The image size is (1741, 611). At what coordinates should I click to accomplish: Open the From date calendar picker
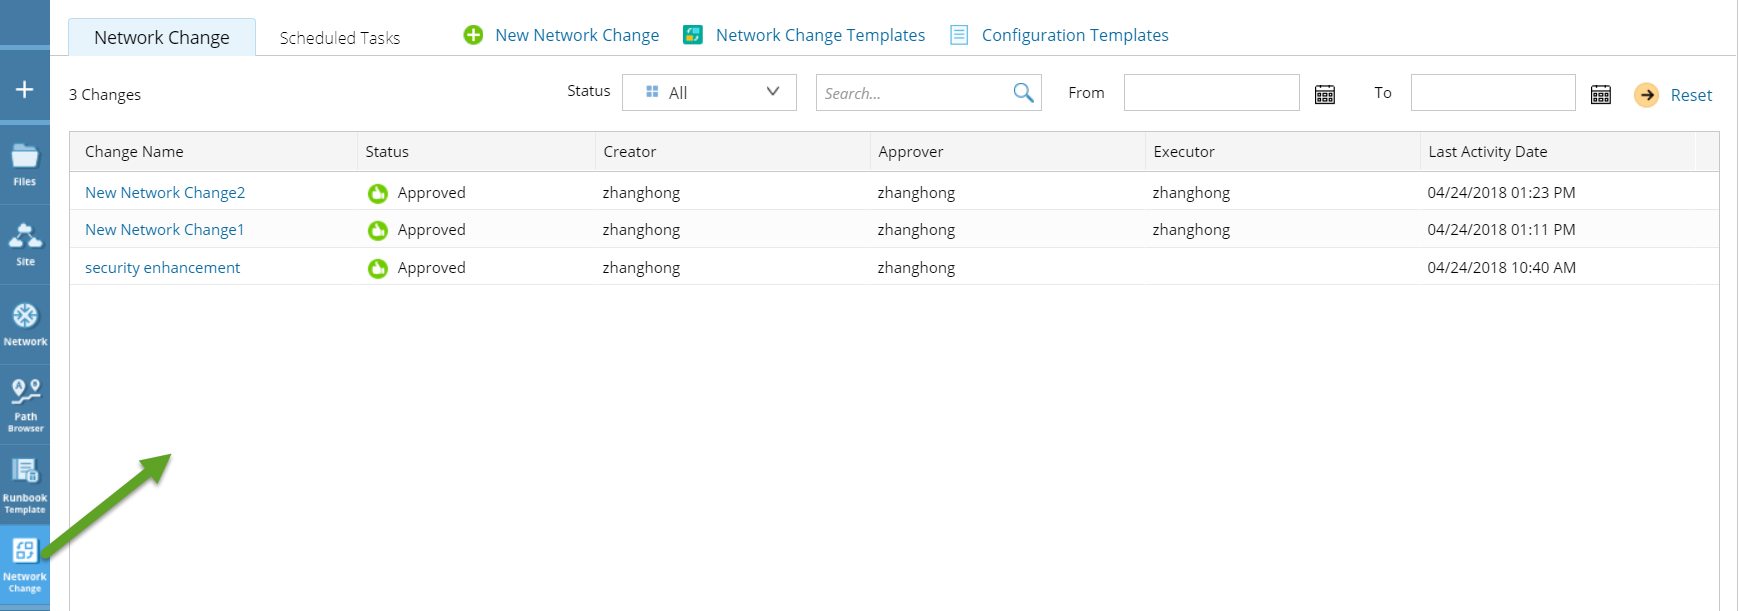[x=1325, y=94]
